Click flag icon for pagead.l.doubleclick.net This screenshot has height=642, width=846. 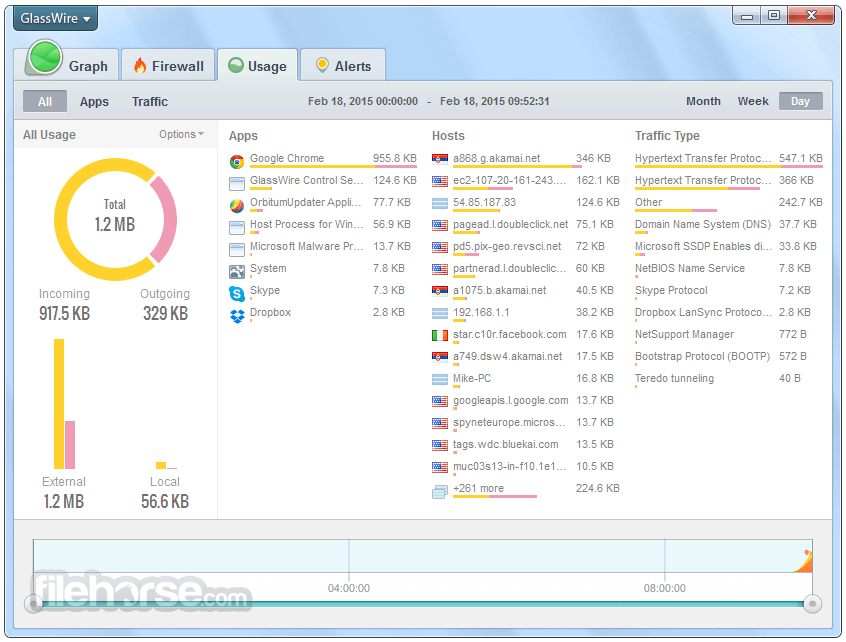click(x=440, y=225)
